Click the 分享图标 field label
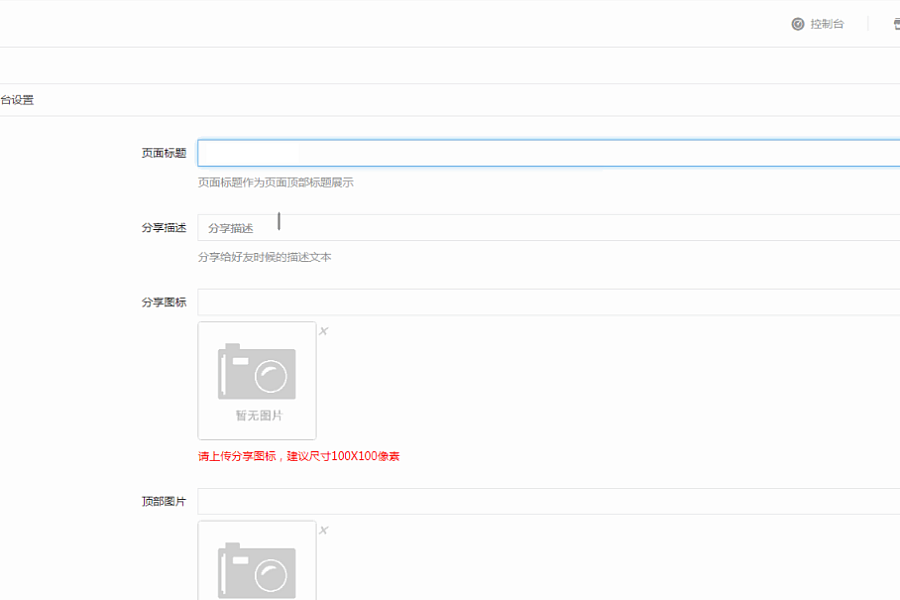900x600 pixels. [x=164, y=302]
